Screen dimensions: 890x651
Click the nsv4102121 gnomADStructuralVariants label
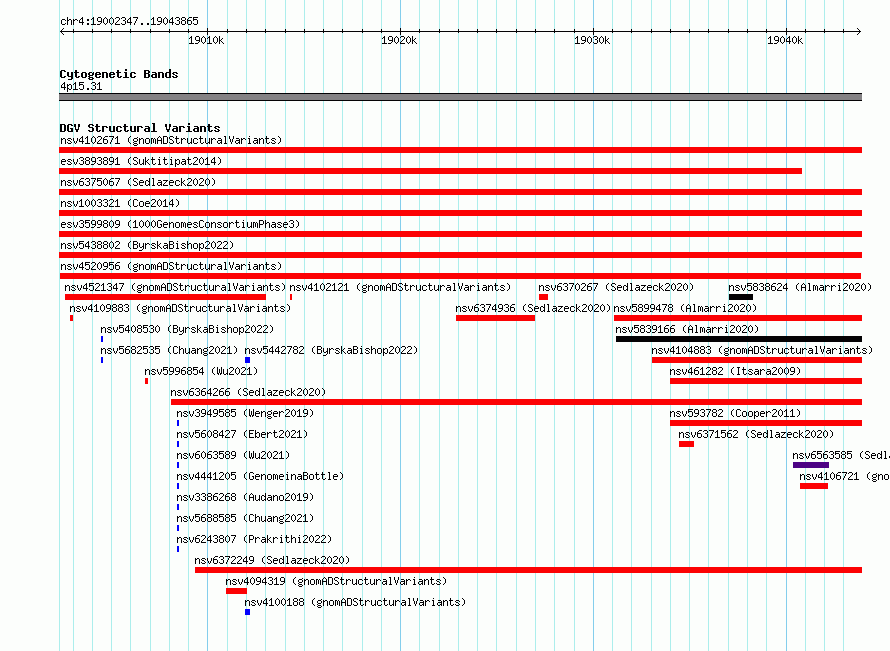pyautogui.click(x=400, y=287)
